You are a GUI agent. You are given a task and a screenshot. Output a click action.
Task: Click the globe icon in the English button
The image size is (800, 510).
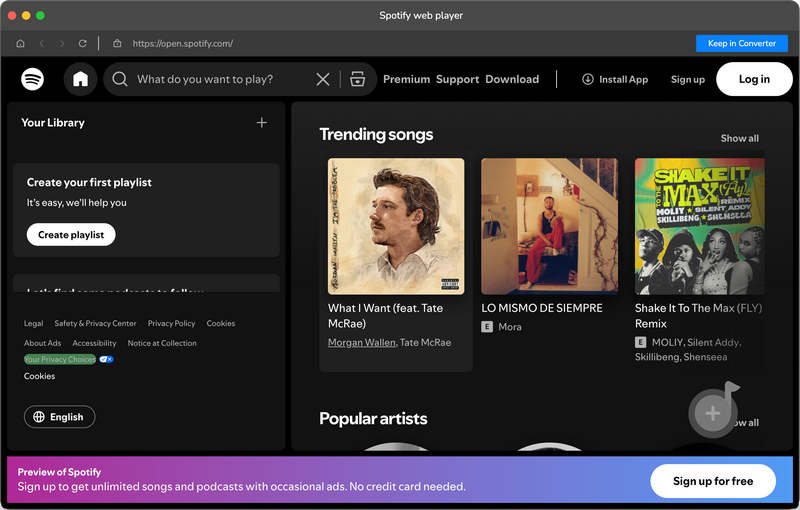point(39,417)
